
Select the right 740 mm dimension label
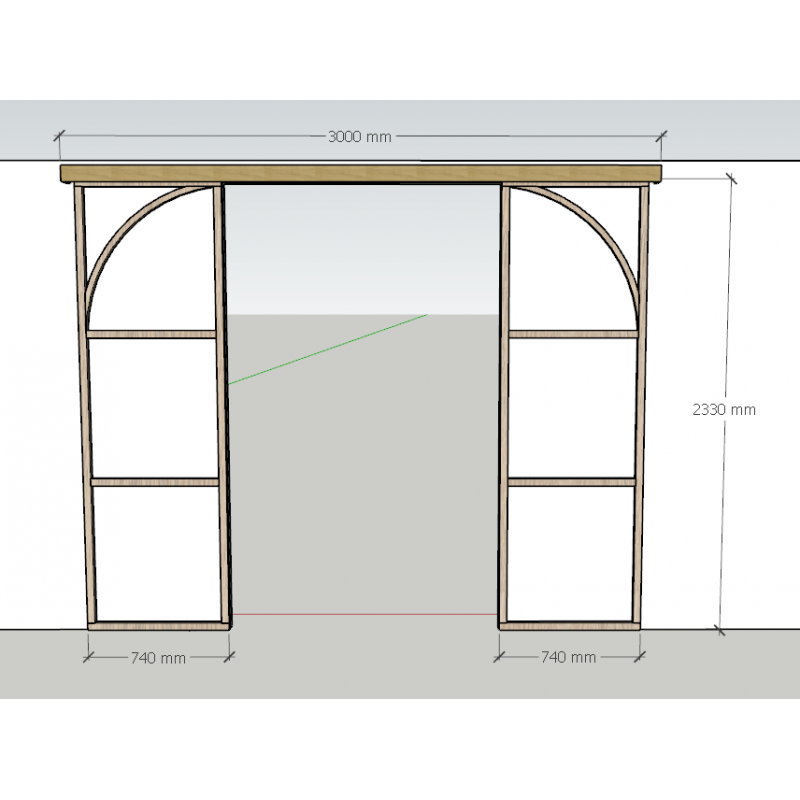pyautogui.click(x=568, y=657)
